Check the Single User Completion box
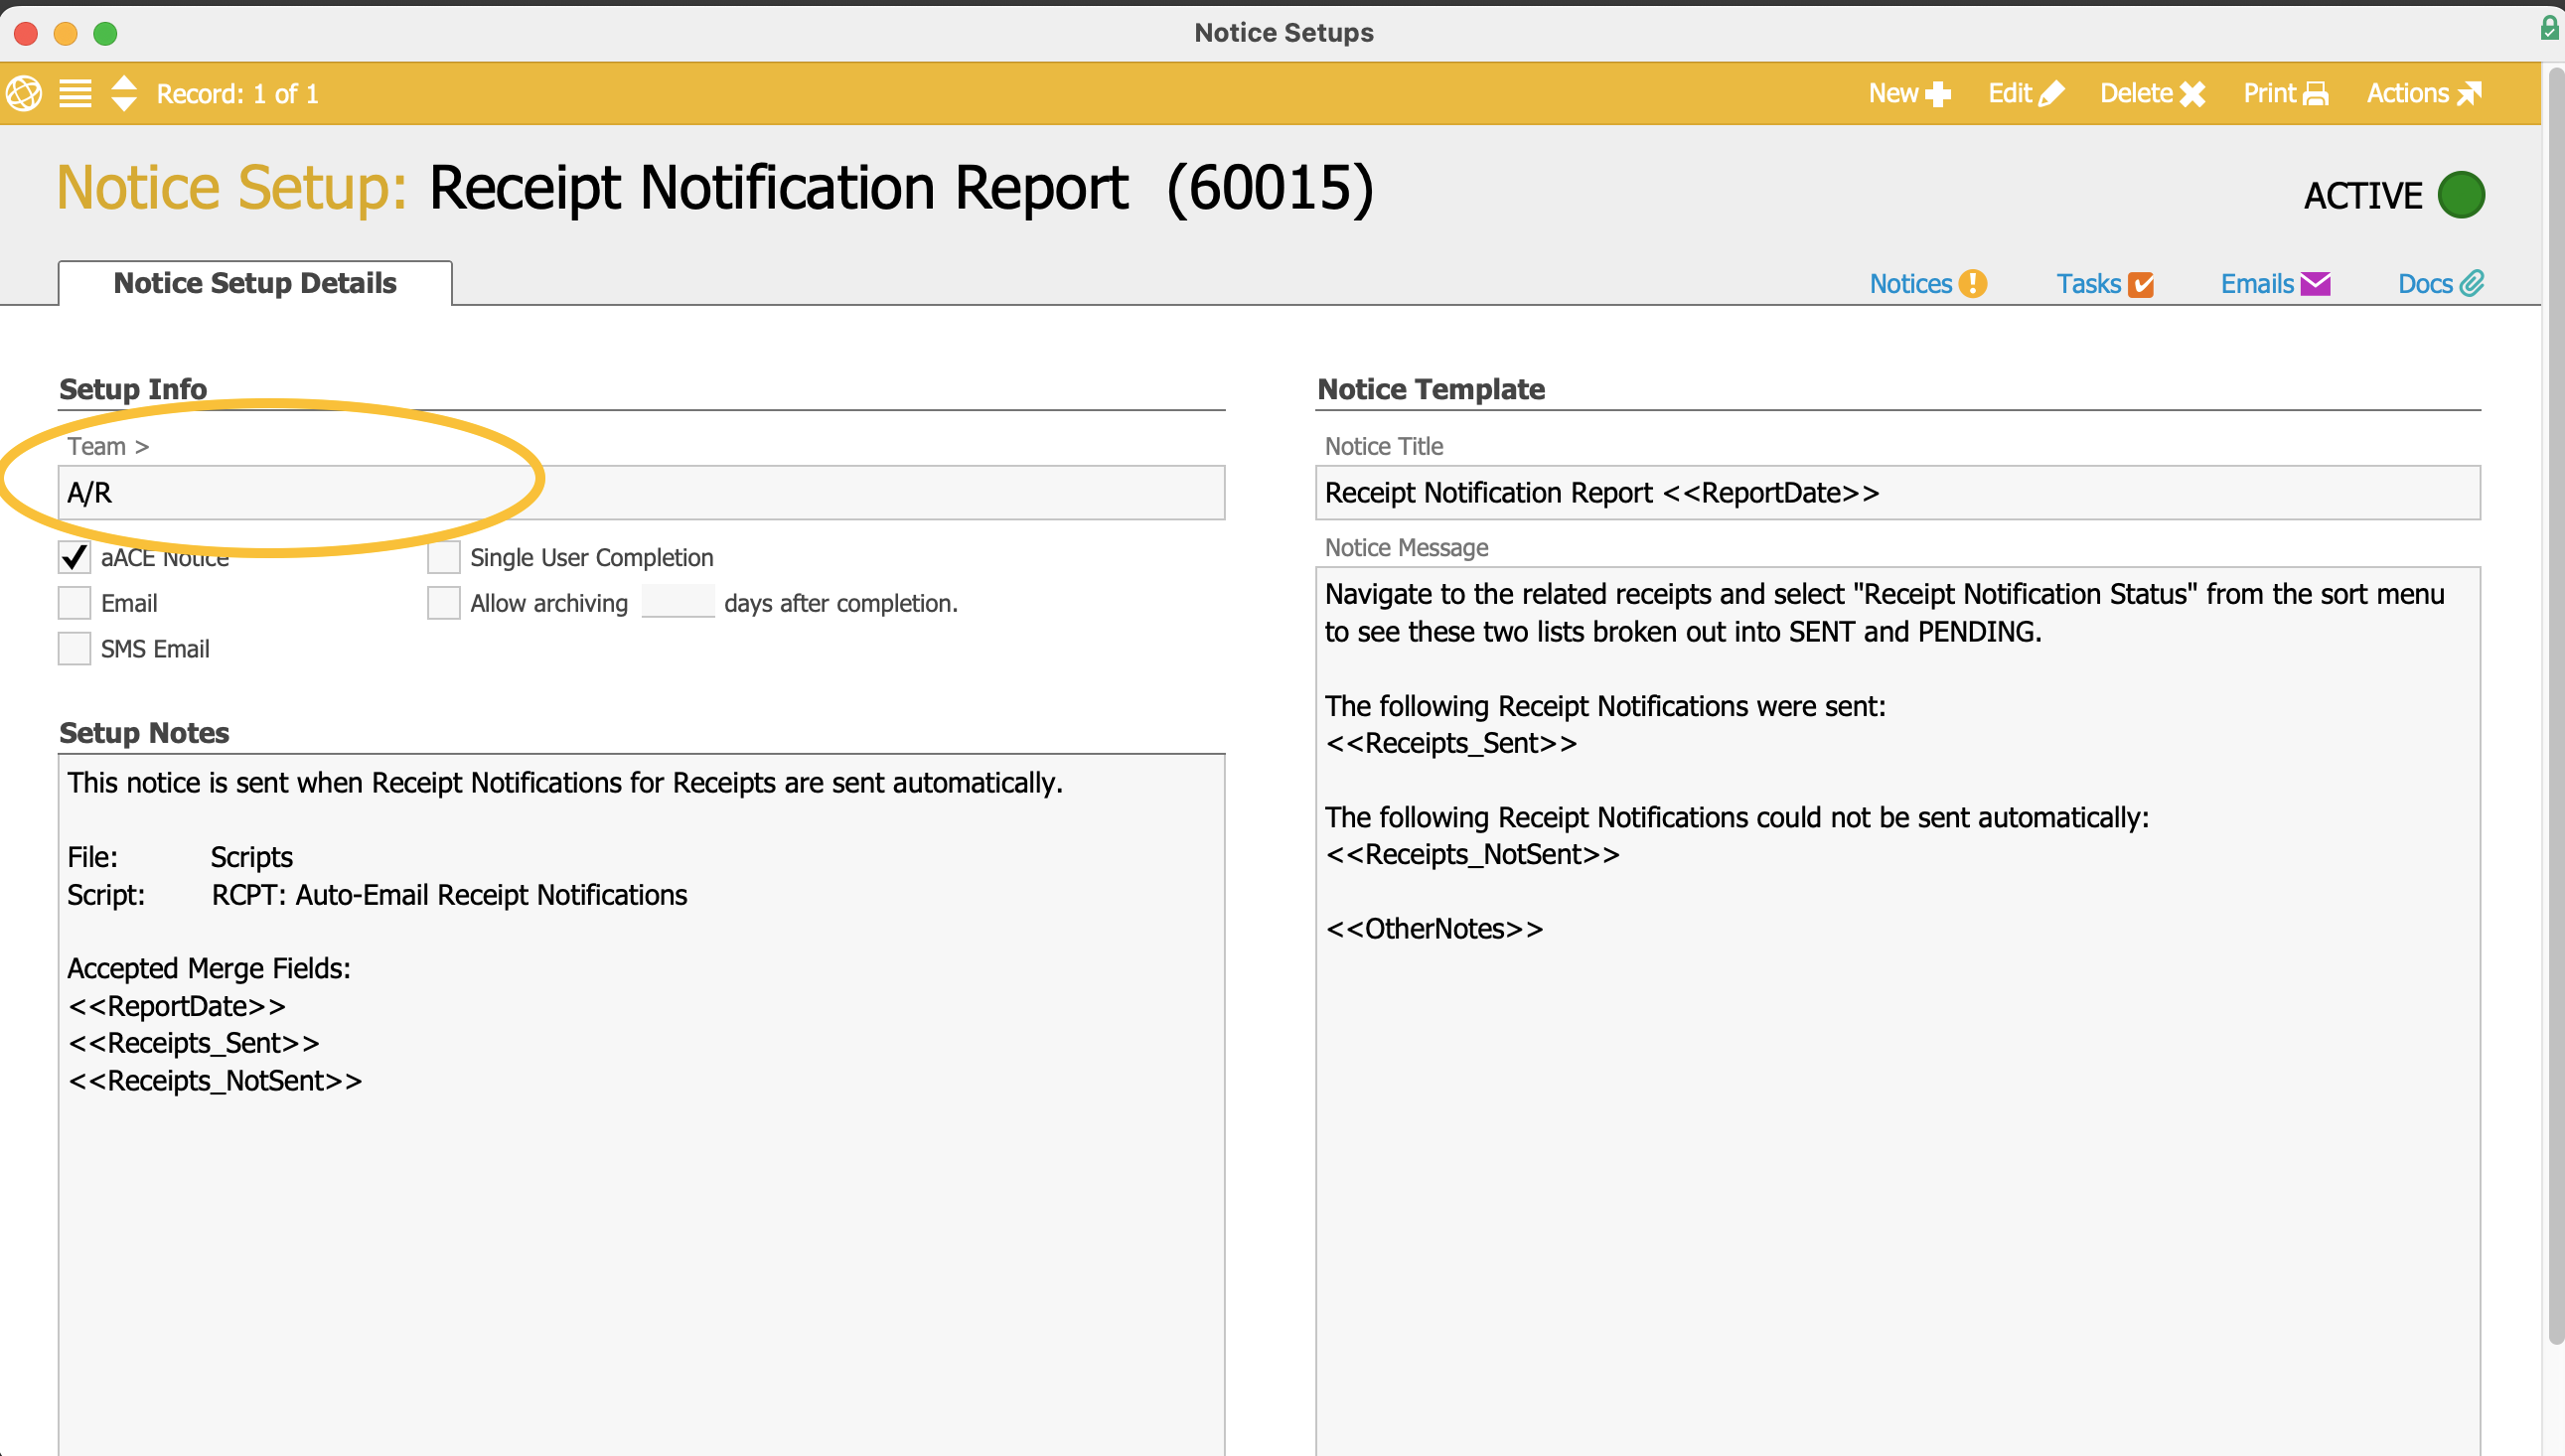The height and width of the screenshot is (1456, 2565). point(444,557)
